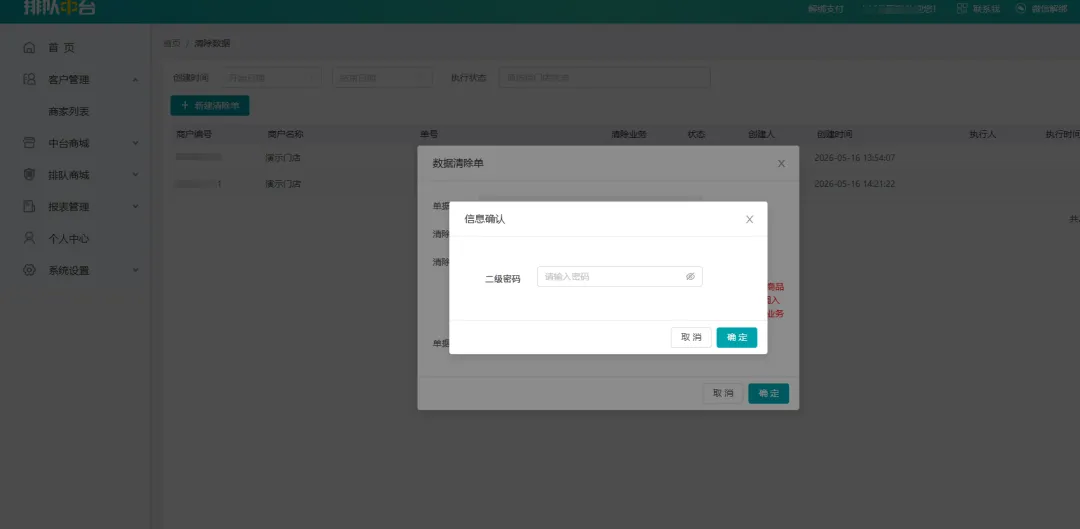Screen dimensions: 1080x529
Task: Click timestamp 2026-05-16 13:54:07
Action: click(855, 158)
